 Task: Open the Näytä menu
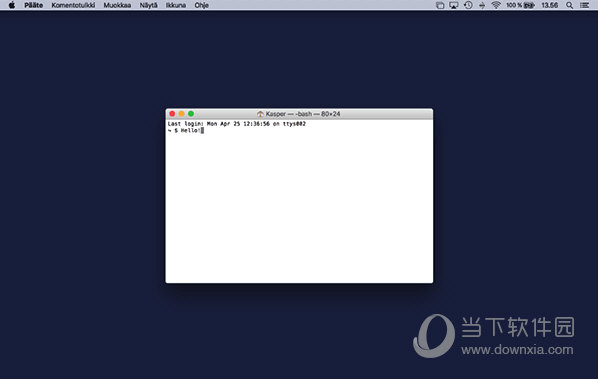pos(148,5)
